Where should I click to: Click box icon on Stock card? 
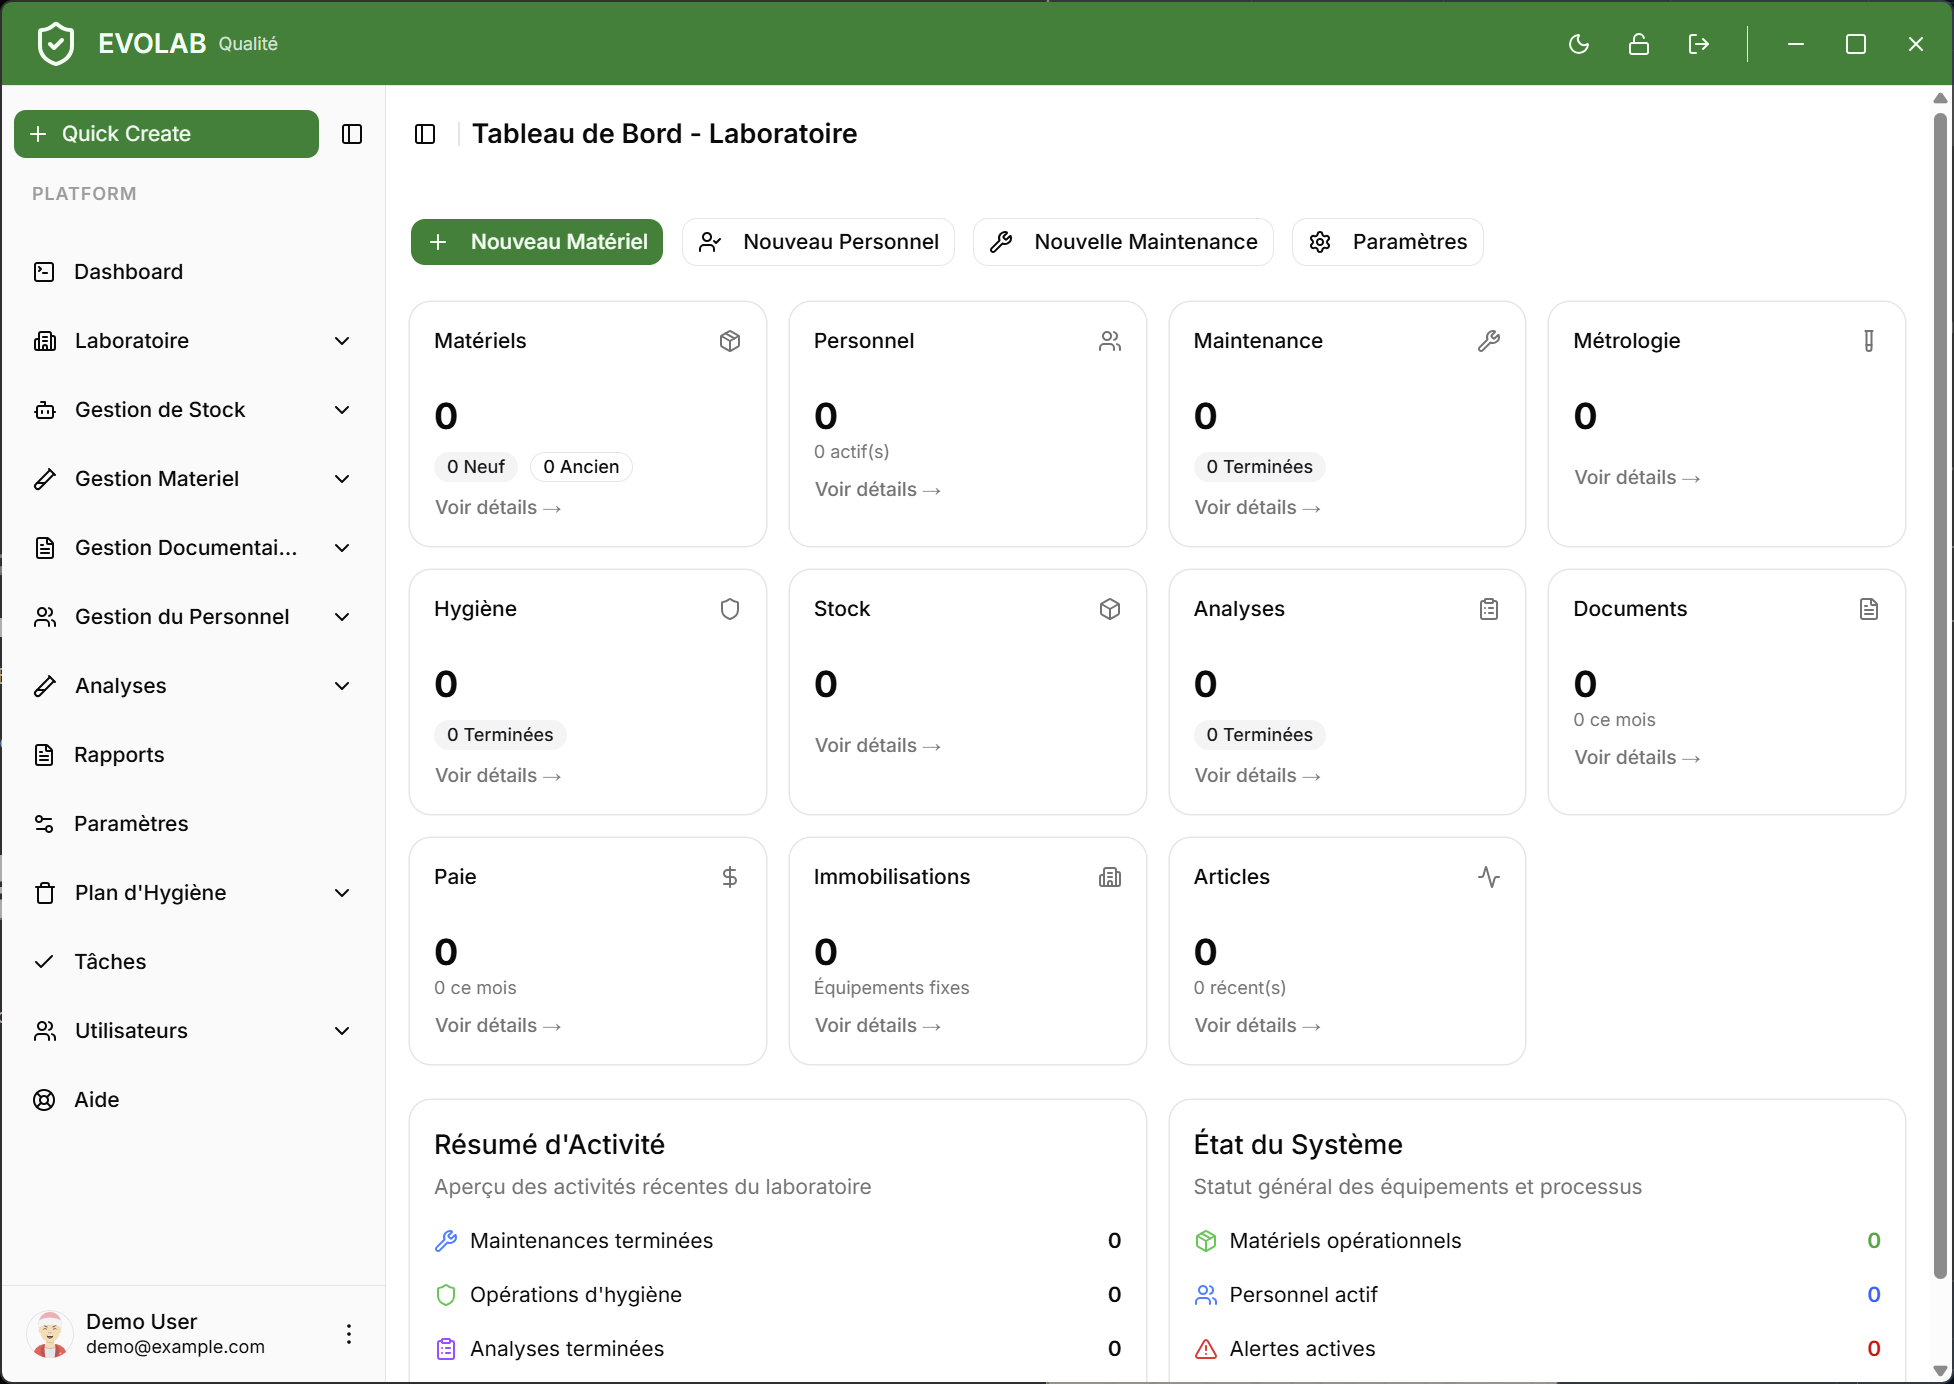[1110, 609]
